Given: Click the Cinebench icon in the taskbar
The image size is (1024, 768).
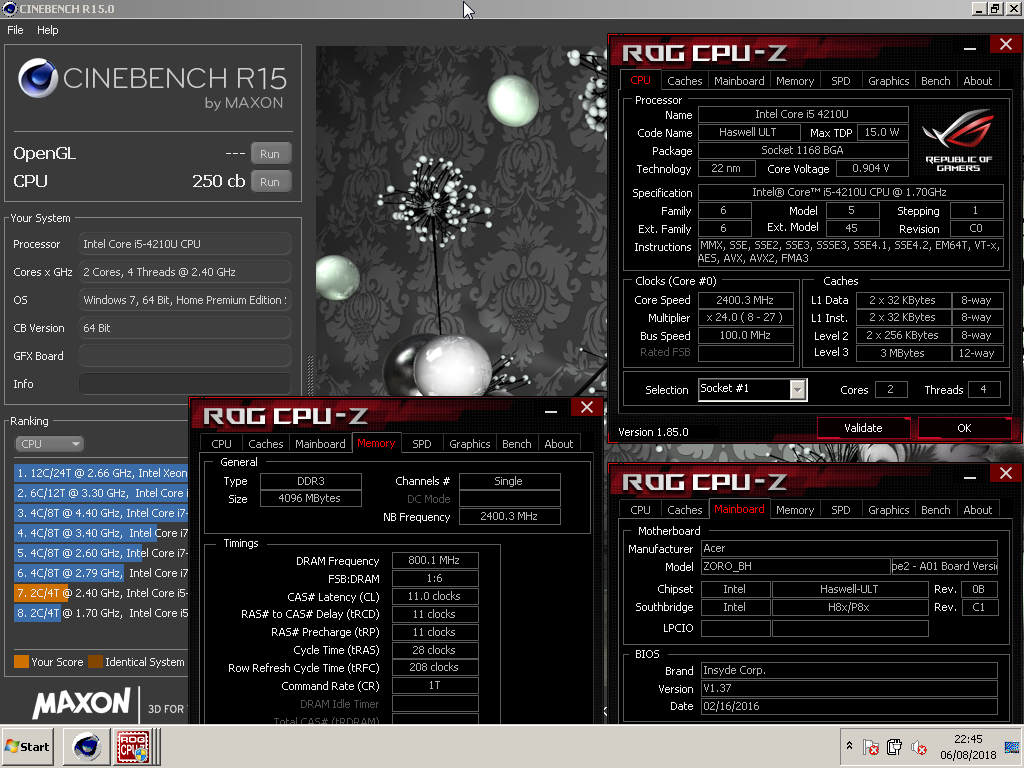Looking at the screenshot, I should coord(87,746).
